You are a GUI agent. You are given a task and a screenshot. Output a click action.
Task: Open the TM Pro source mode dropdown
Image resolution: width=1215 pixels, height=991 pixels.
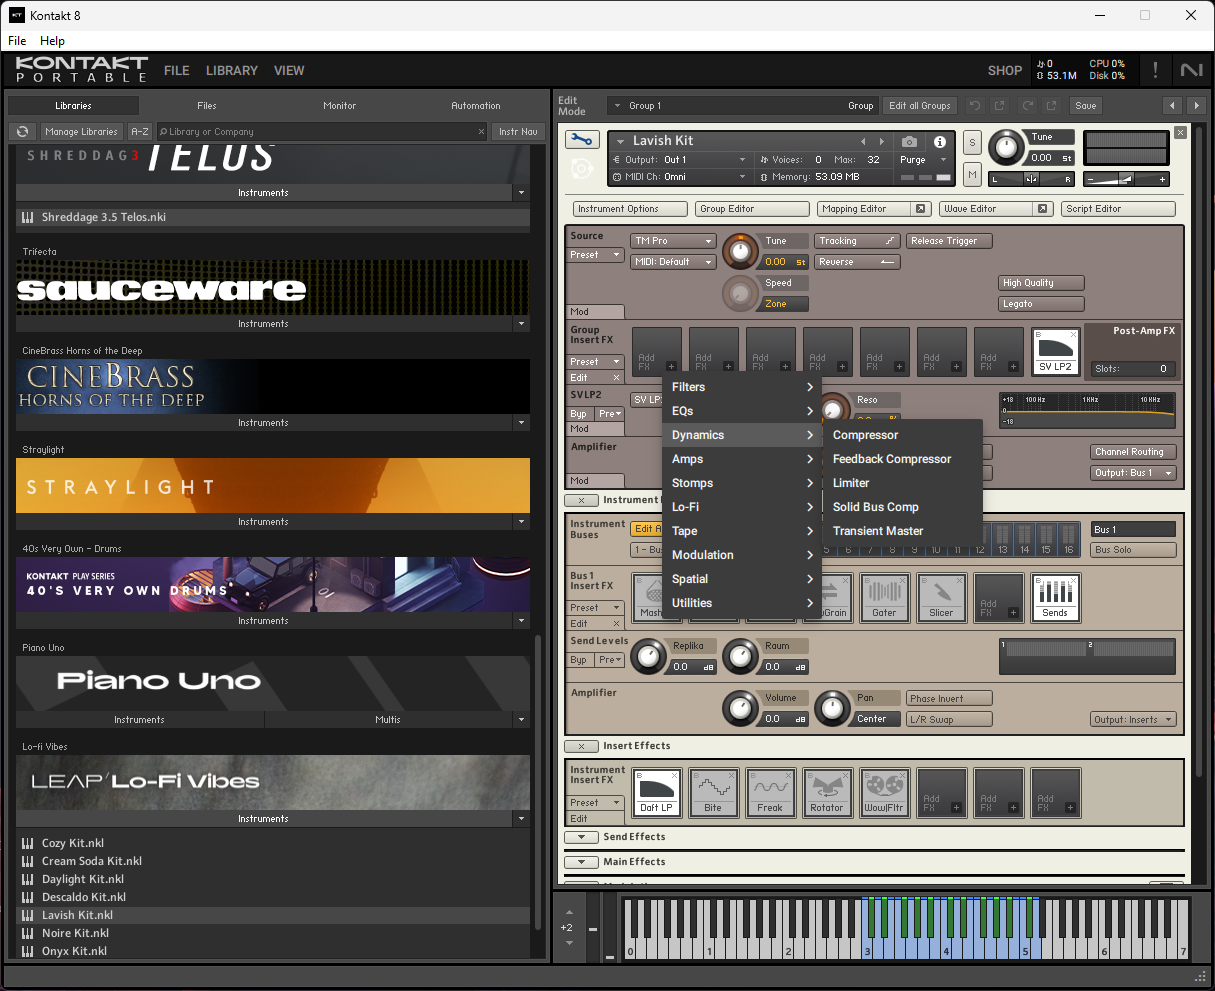(674, 241)
